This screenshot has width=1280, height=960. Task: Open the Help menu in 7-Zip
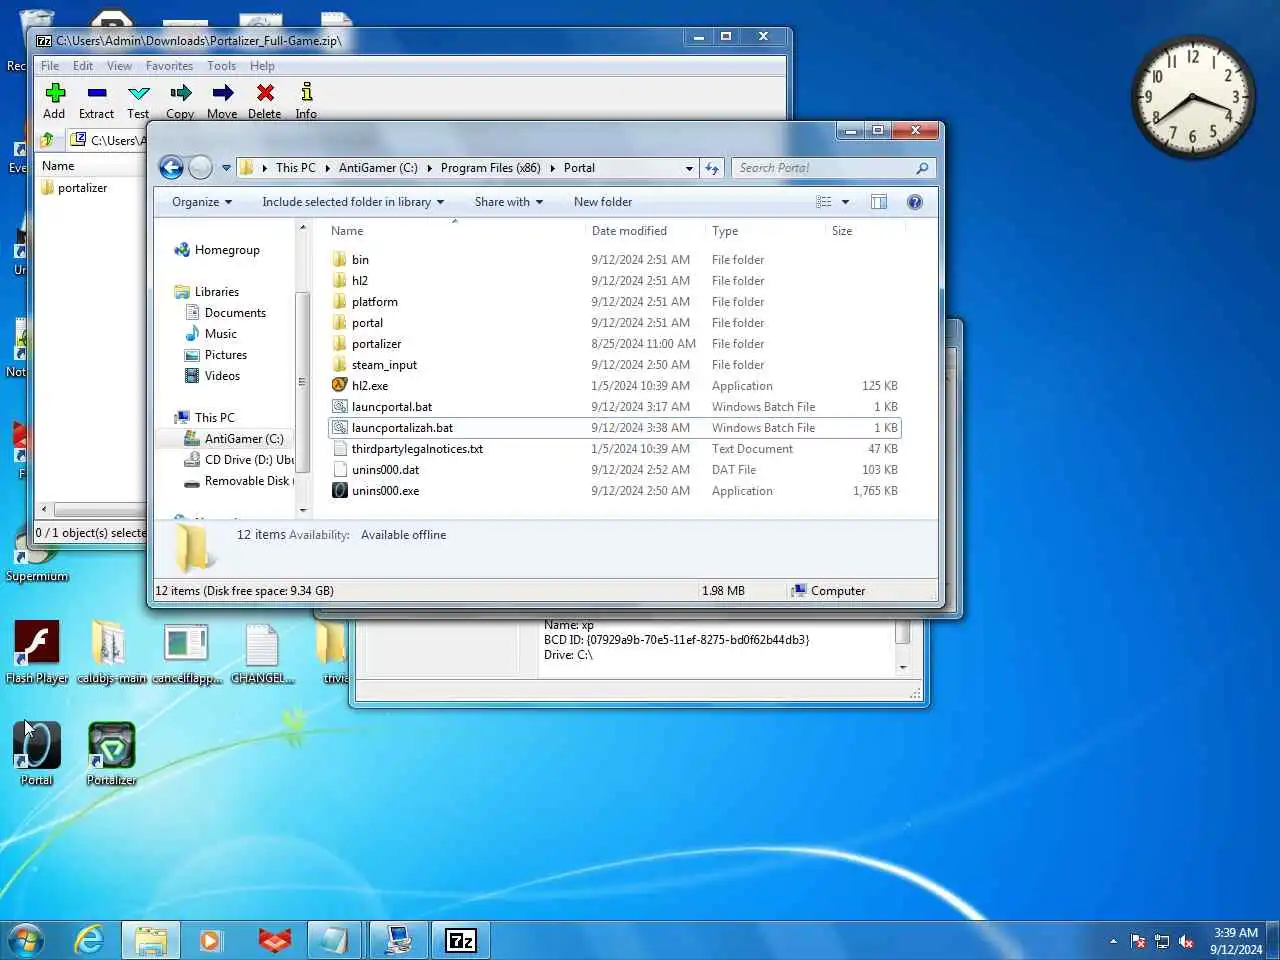[x=262, y=66]
